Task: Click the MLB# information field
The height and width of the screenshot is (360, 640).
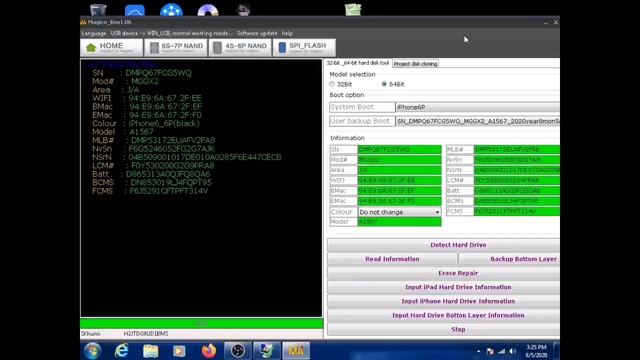Action: point(517,149)
